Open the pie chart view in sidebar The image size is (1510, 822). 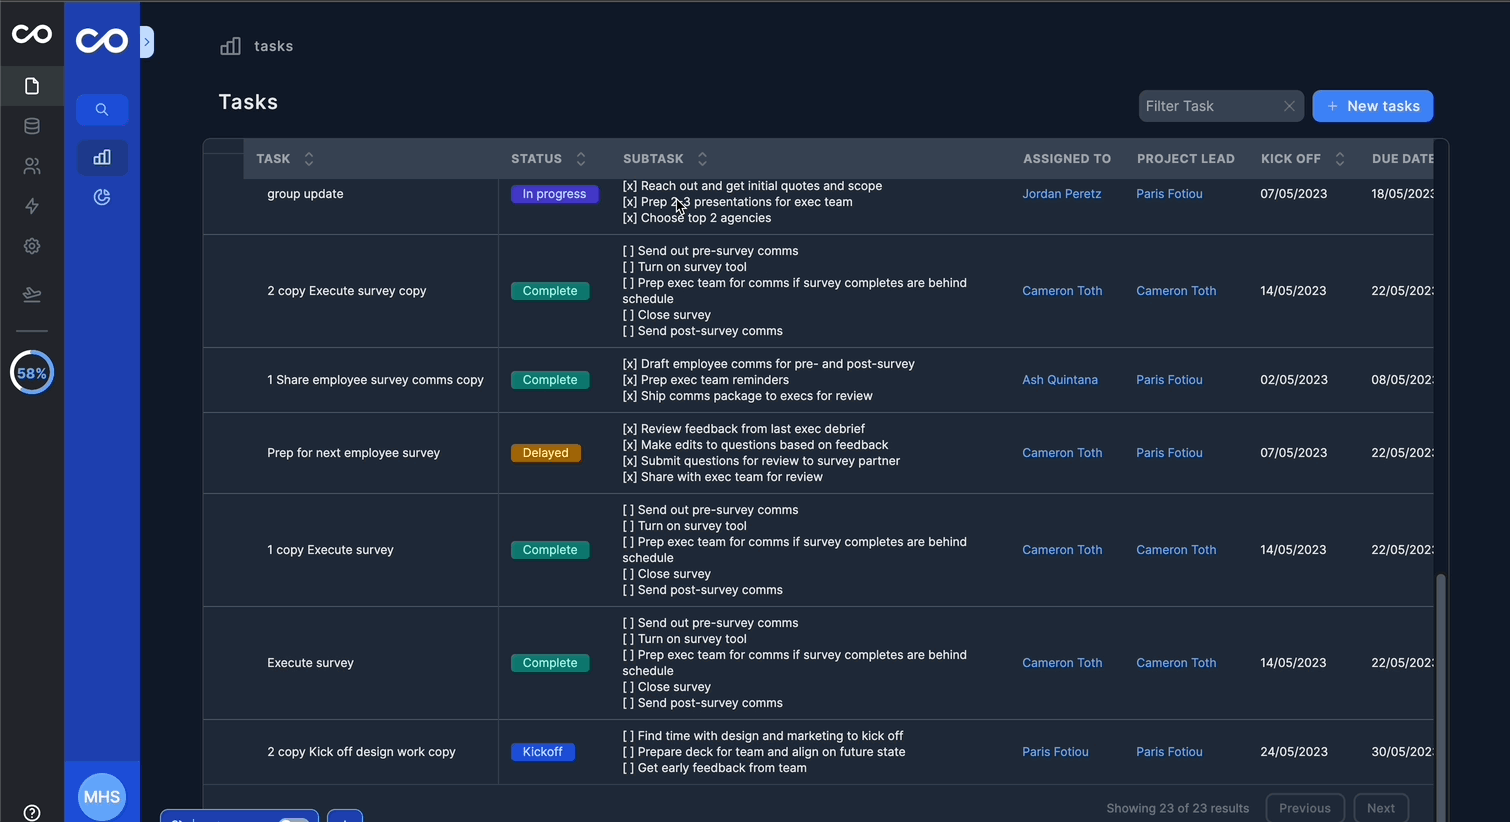pos(102,198)
